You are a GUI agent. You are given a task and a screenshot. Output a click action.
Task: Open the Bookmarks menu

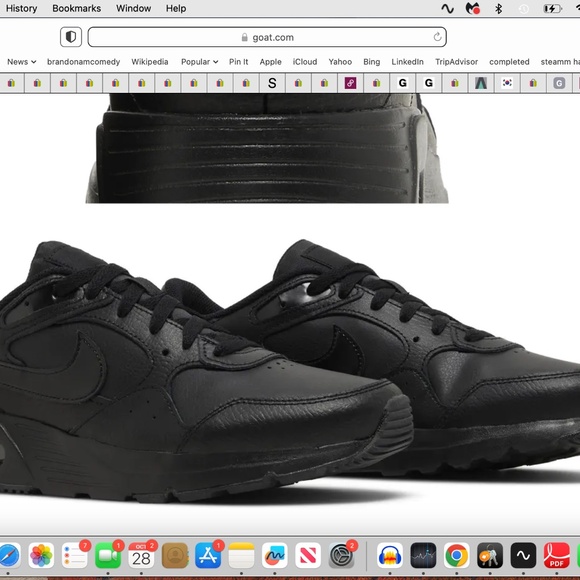click(x=77, y=8)
